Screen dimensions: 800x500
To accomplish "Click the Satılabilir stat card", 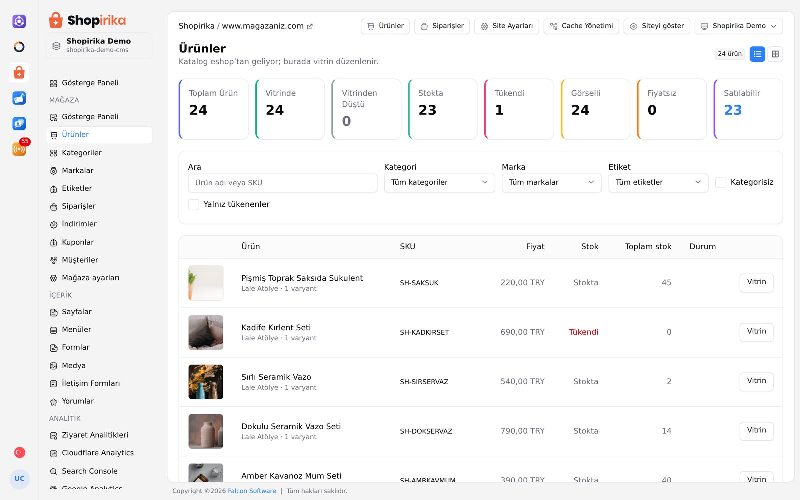I will 748,109.
